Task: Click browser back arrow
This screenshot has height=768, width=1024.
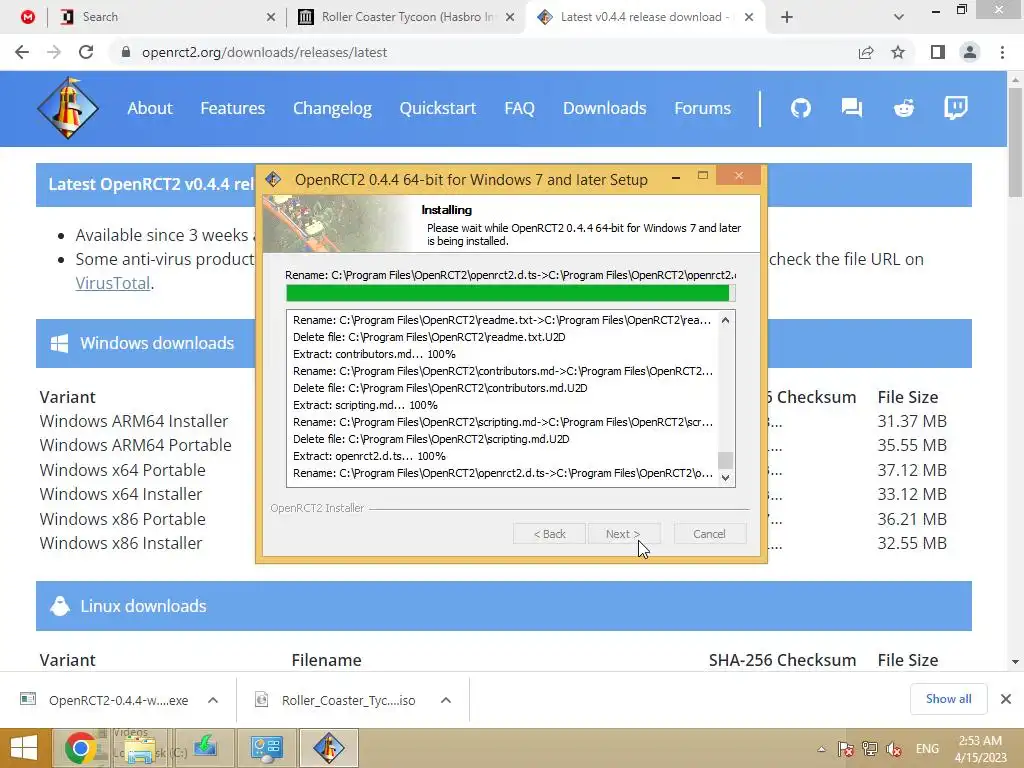Action: click(x=22, y=52)
